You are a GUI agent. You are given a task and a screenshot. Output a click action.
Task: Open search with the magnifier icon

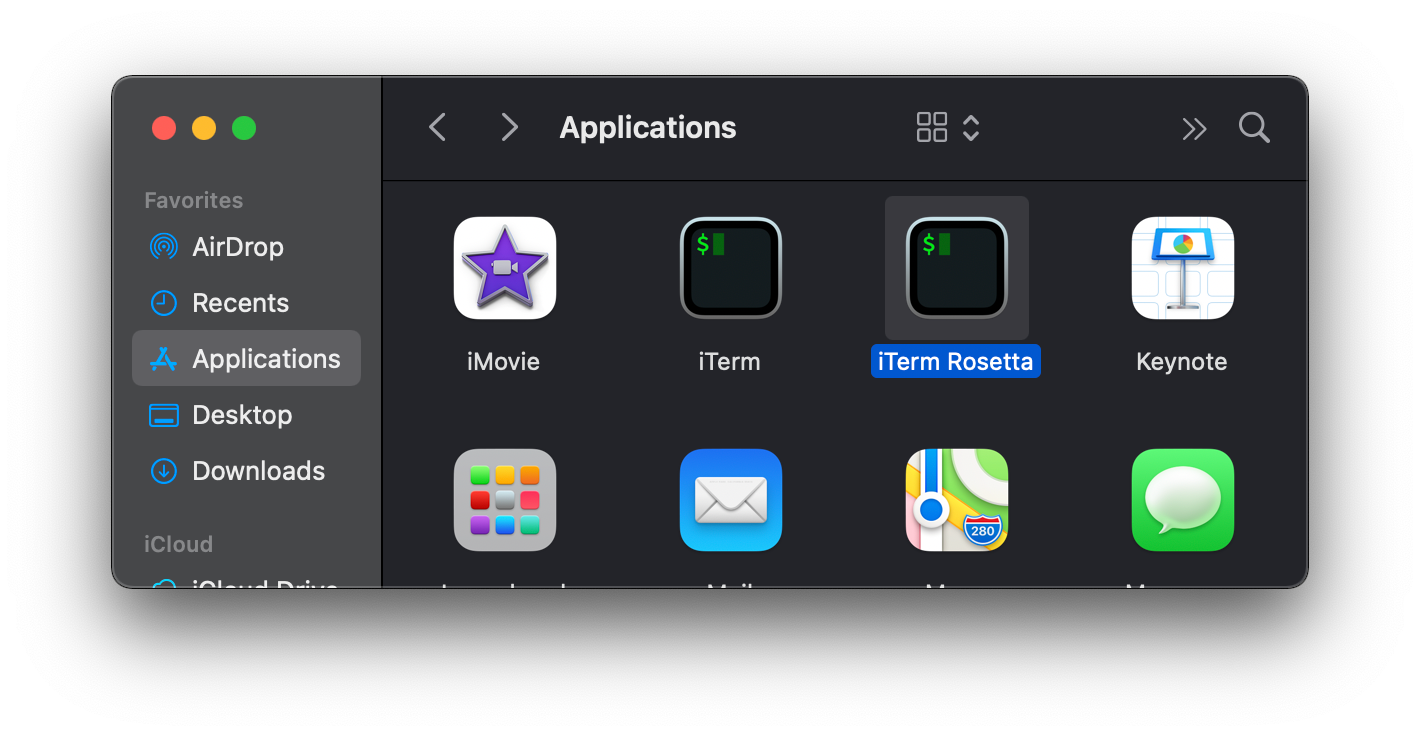click(x=1254, y=127)
